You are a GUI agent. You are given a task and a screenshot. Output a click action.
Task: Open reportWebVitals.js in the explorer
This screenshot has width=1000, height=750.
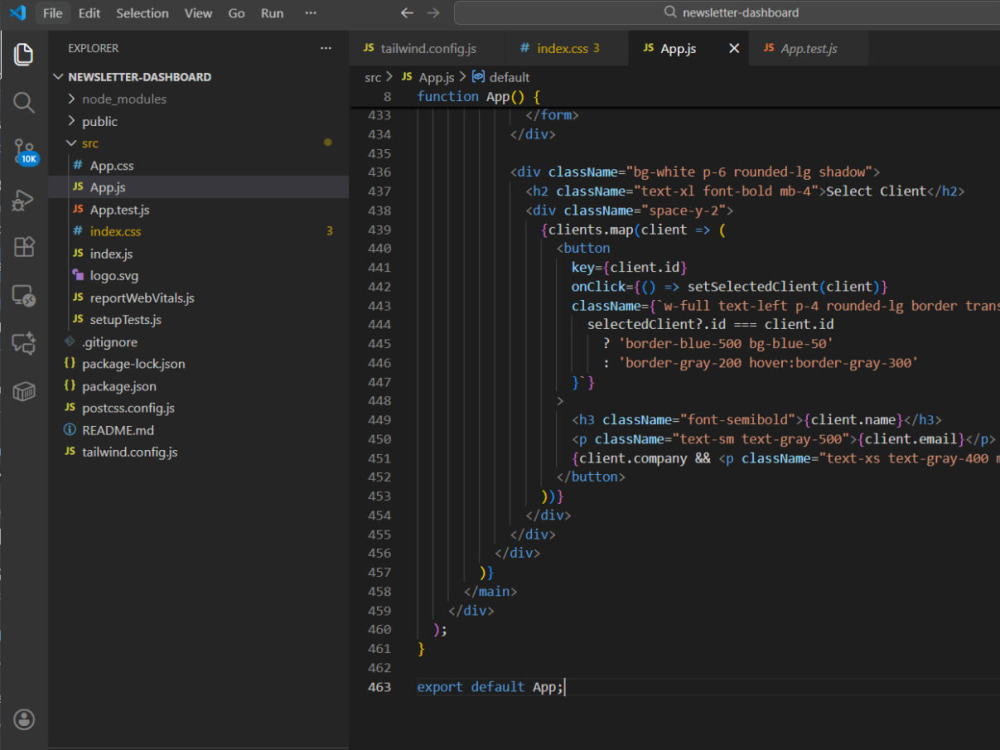pos(198,298)
